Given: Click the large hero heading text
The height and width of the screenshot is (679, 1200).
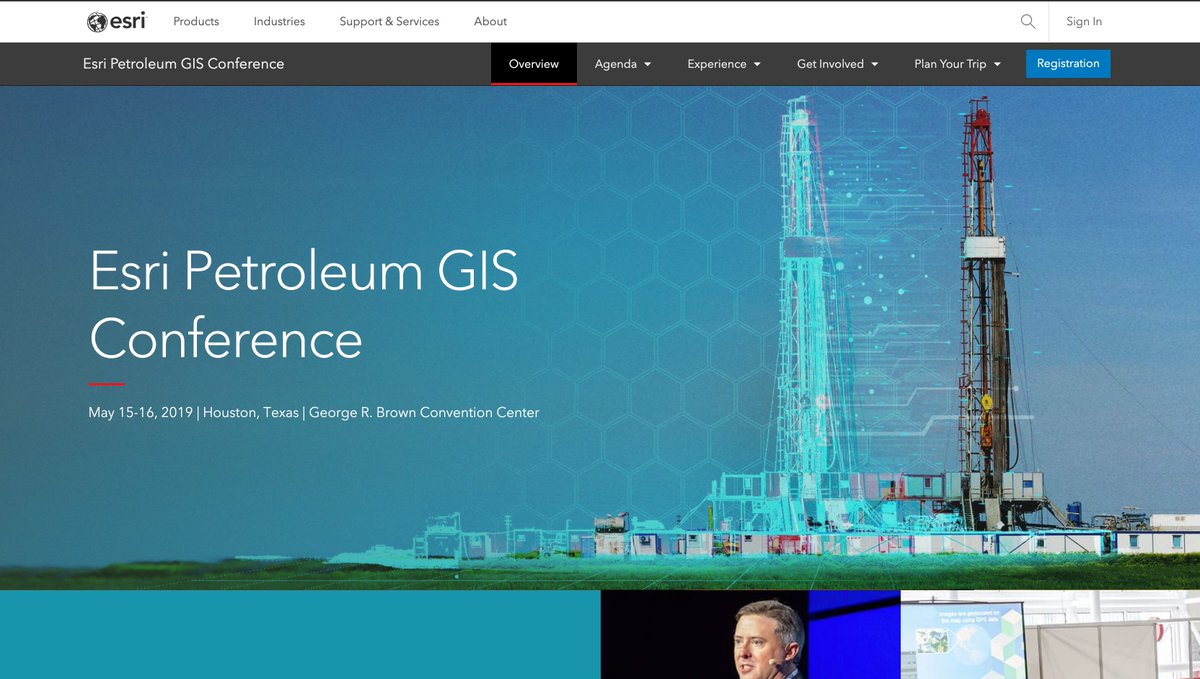Looking at the screenshot, I should (x=304, y=303).
